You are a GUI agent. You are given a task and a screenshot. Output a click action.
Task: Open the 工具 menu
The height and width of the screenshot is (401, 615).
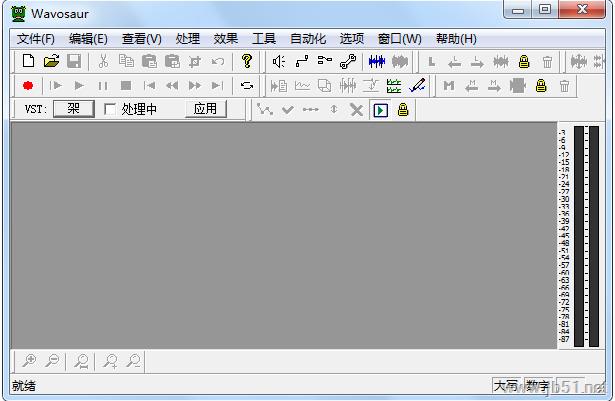point(264,39)
